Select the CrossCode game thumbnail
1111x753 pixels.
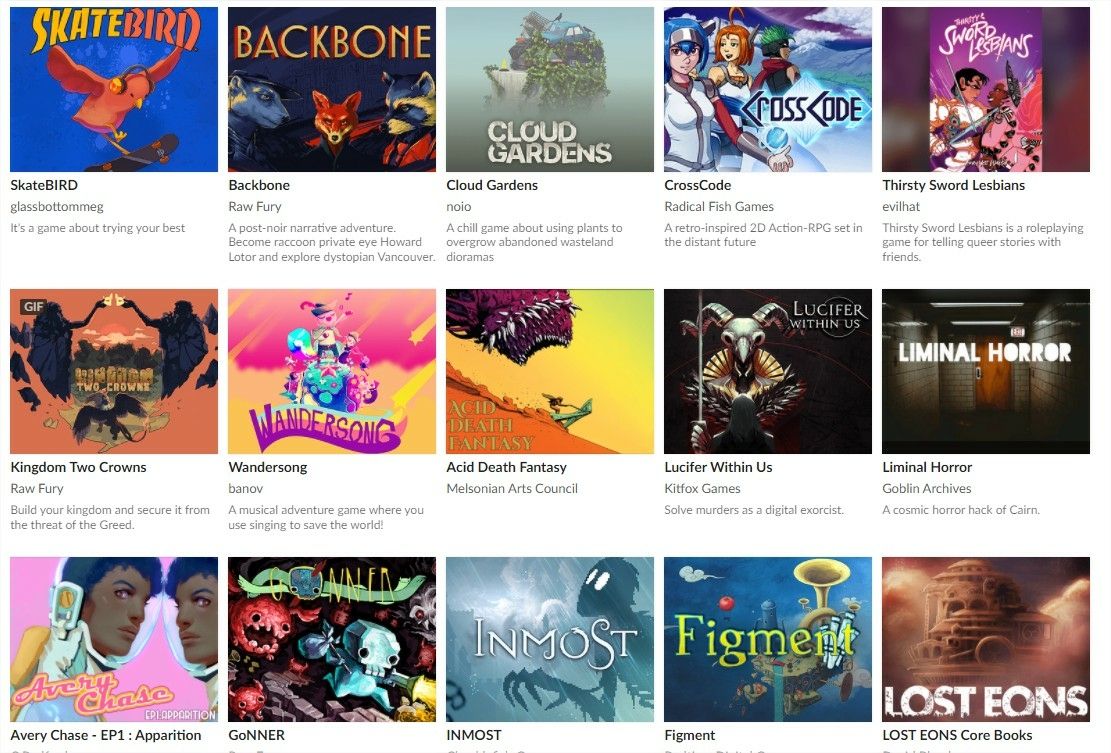pos(768,89)
